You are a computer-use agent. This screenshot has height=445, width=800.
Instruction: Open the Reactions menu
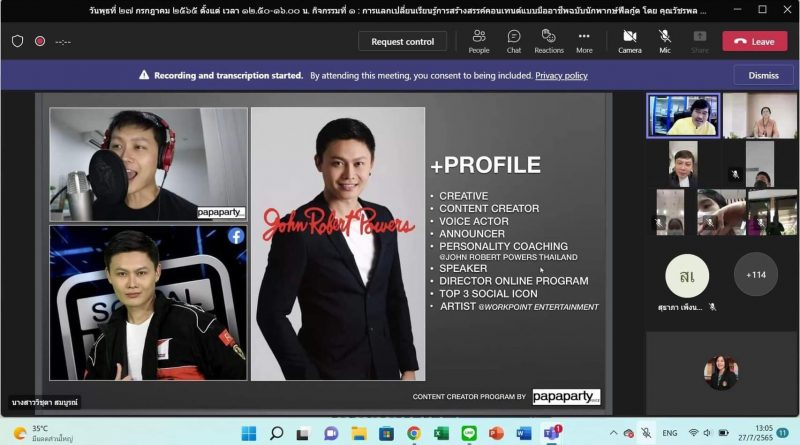click(x=549, y=41)
